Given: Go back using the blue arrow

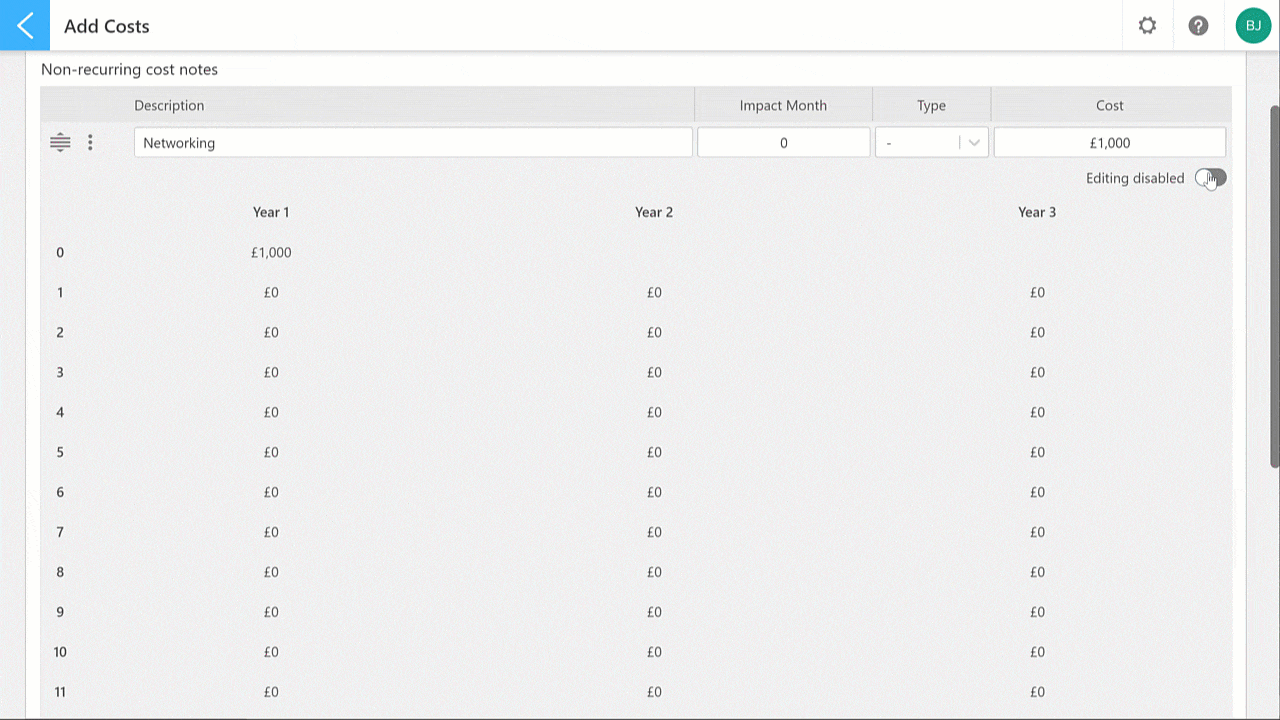Looking at the screenshot, I should 25,25.
